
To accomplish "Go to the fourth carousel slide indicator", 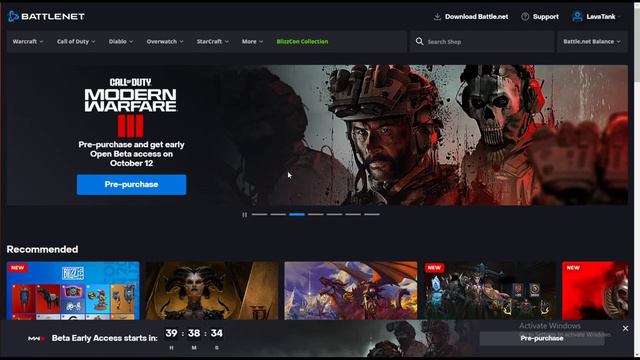I will 316,214.
